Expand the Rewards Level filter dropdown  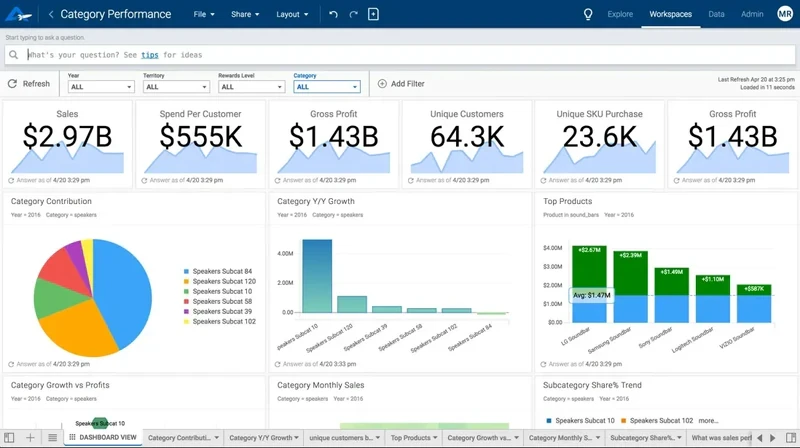pyautogui.click(x=251, y=87)
